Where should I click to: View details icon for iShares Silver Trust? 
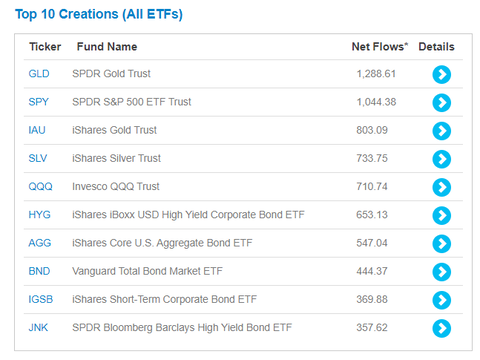pos(442,159)
